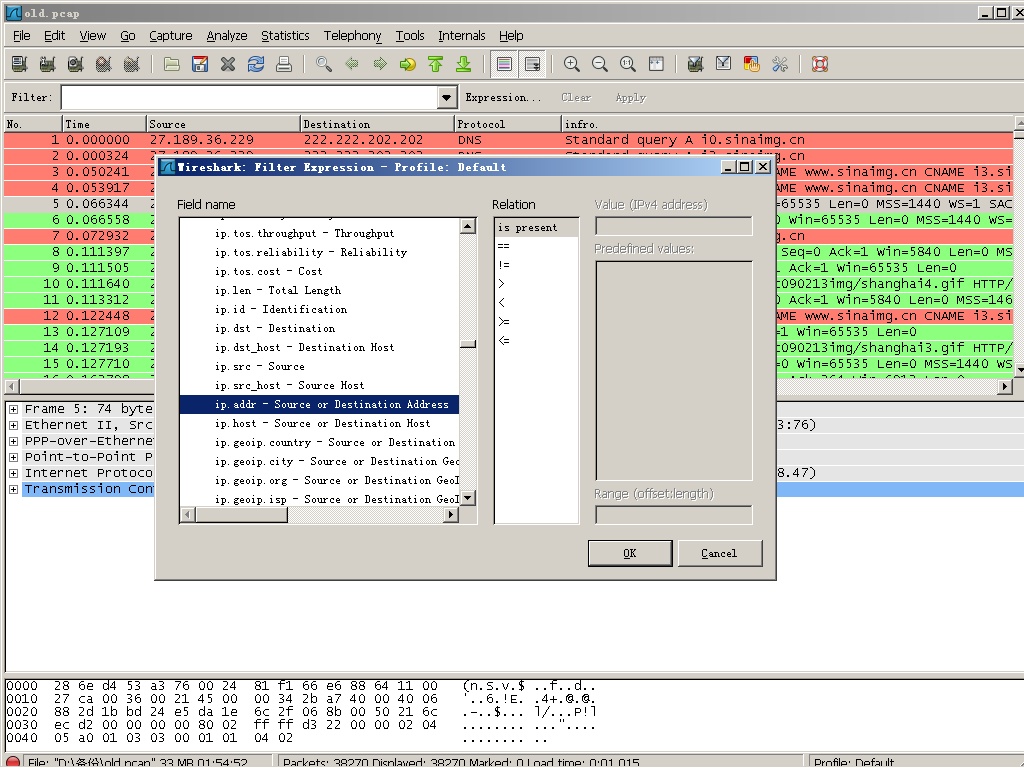Open the capture options icon

tap(47, 64)
